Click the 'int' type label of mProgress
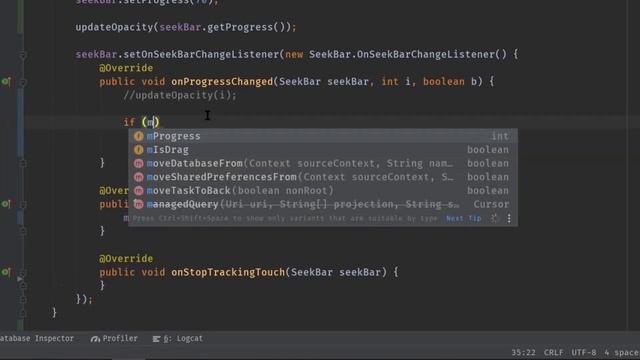This screenshot has width=640, height=360. pyautogui.click(x=500, y=136)
